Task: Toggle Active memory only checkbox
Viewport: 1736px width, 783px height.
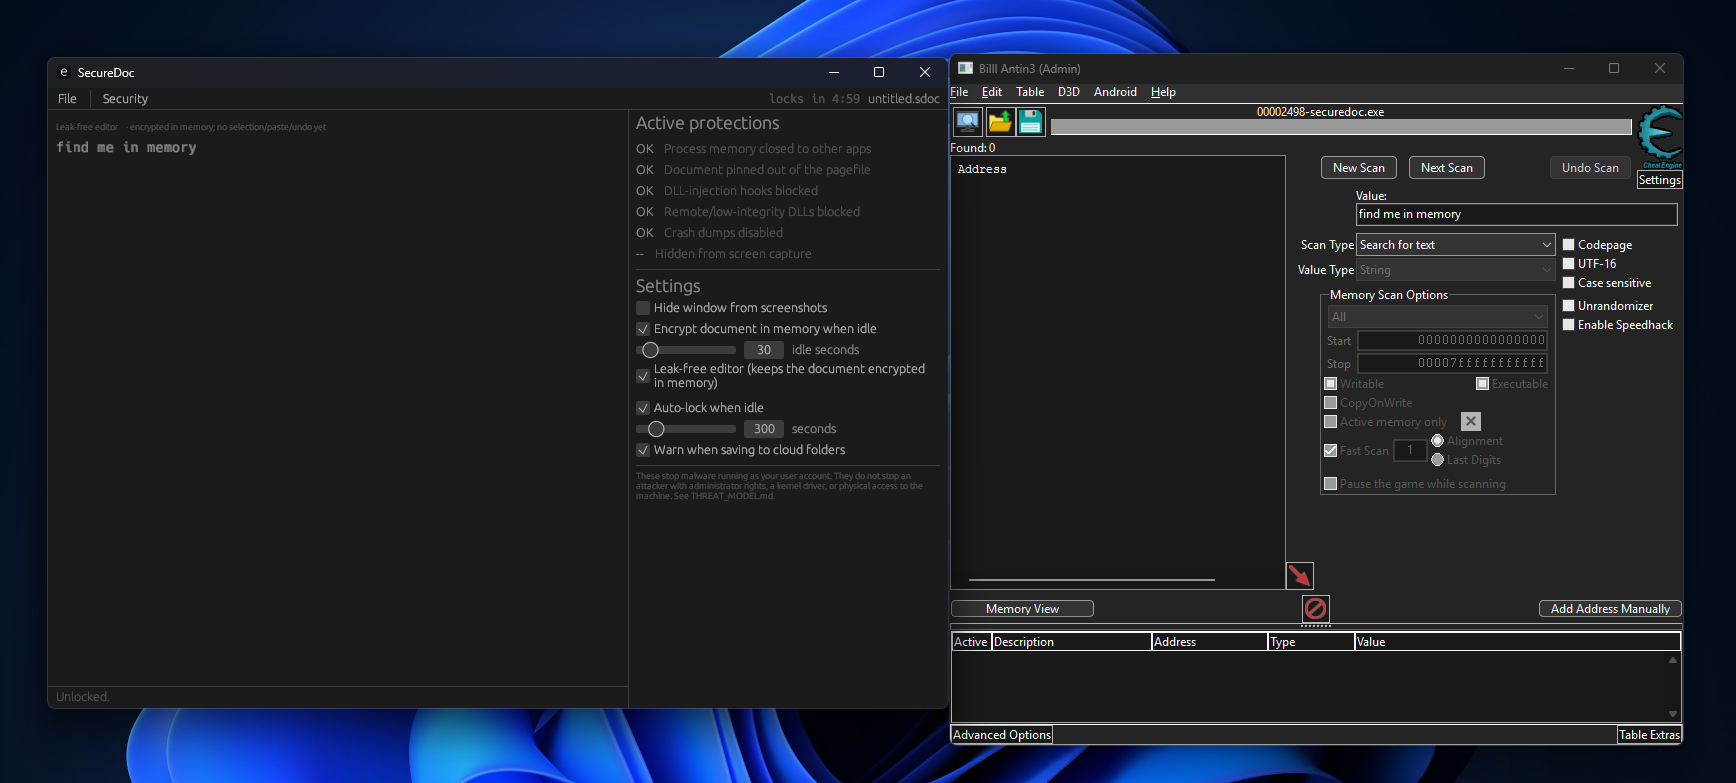Action: (x=1331, y=422)
